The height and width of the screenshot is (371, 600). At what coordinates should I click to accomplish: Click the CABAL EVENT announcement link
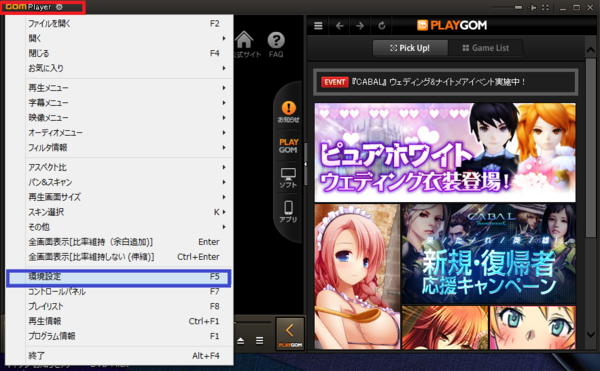pos(445,82)
